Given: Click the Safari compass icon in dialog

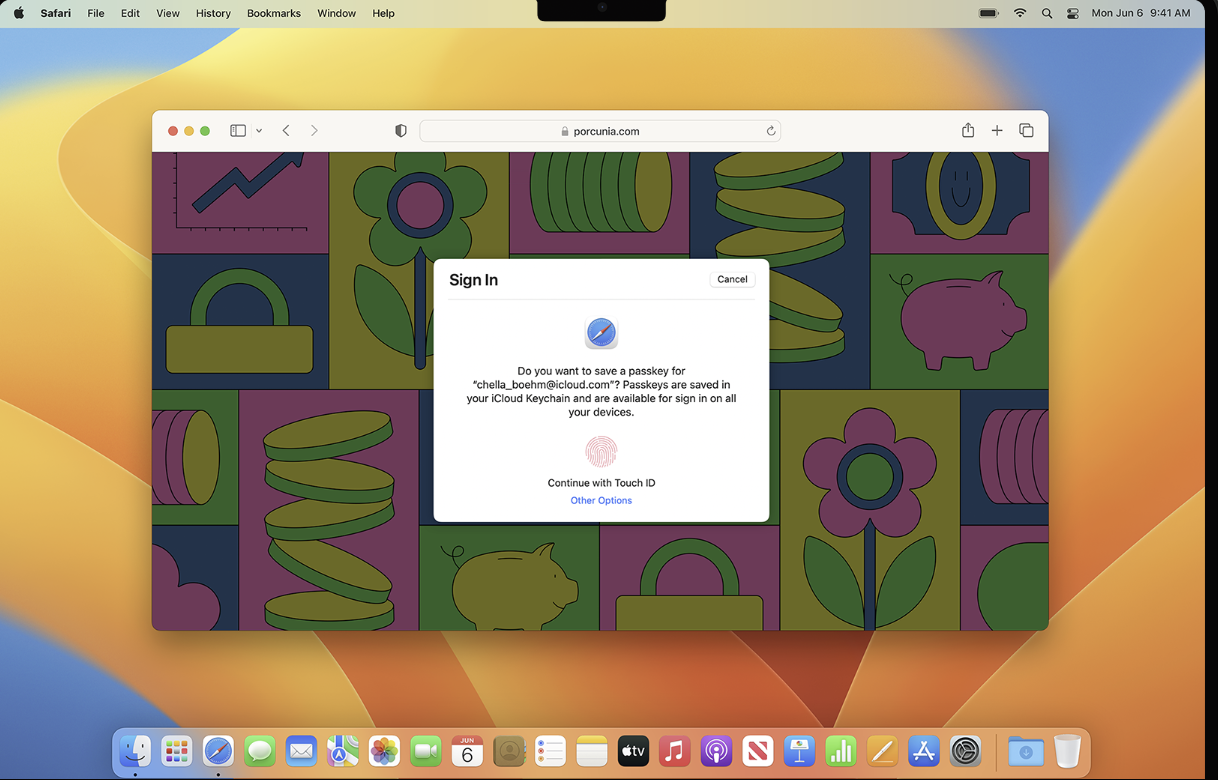Looking at the screenshot, I should pos(601,332).
